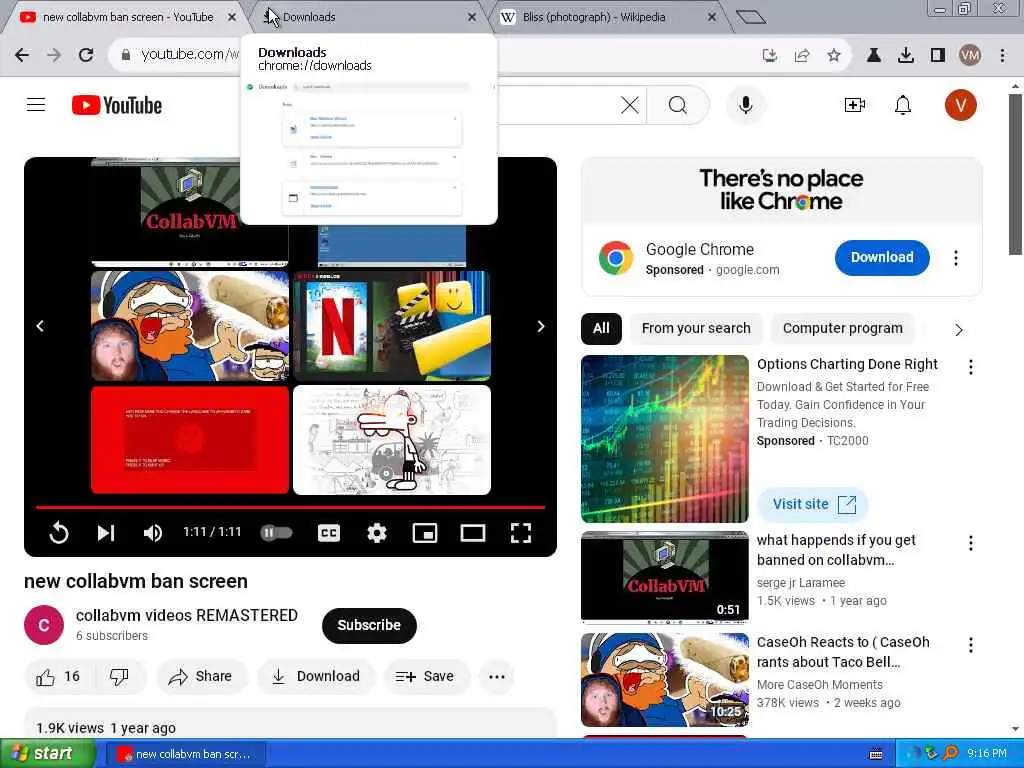Viewport: 1024px width, 768px height.
Task: Open a new browser tab
Action: 750,17
